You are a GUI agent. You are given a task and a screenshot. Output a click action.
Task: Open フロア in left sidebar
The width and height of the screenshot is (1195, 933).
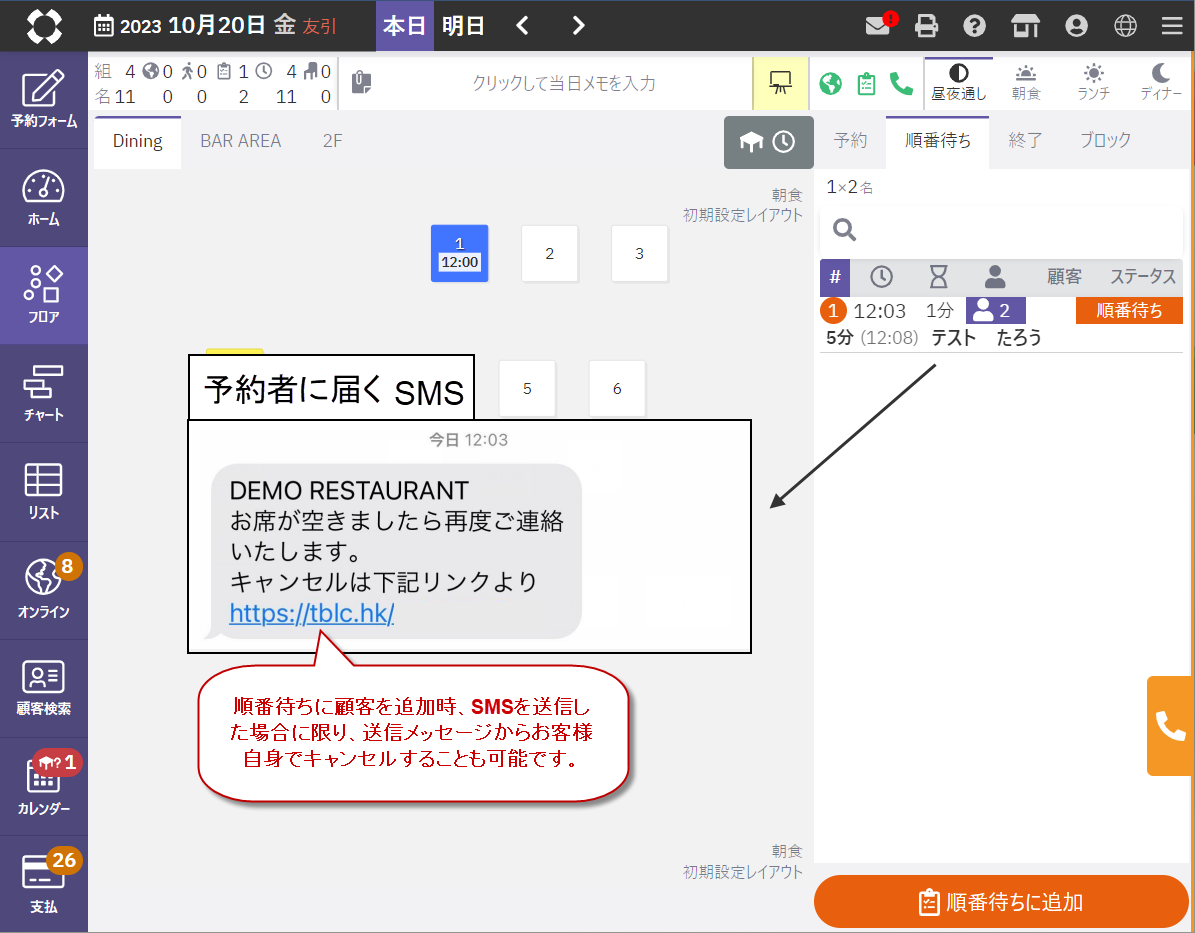click(x=44, y=296)
